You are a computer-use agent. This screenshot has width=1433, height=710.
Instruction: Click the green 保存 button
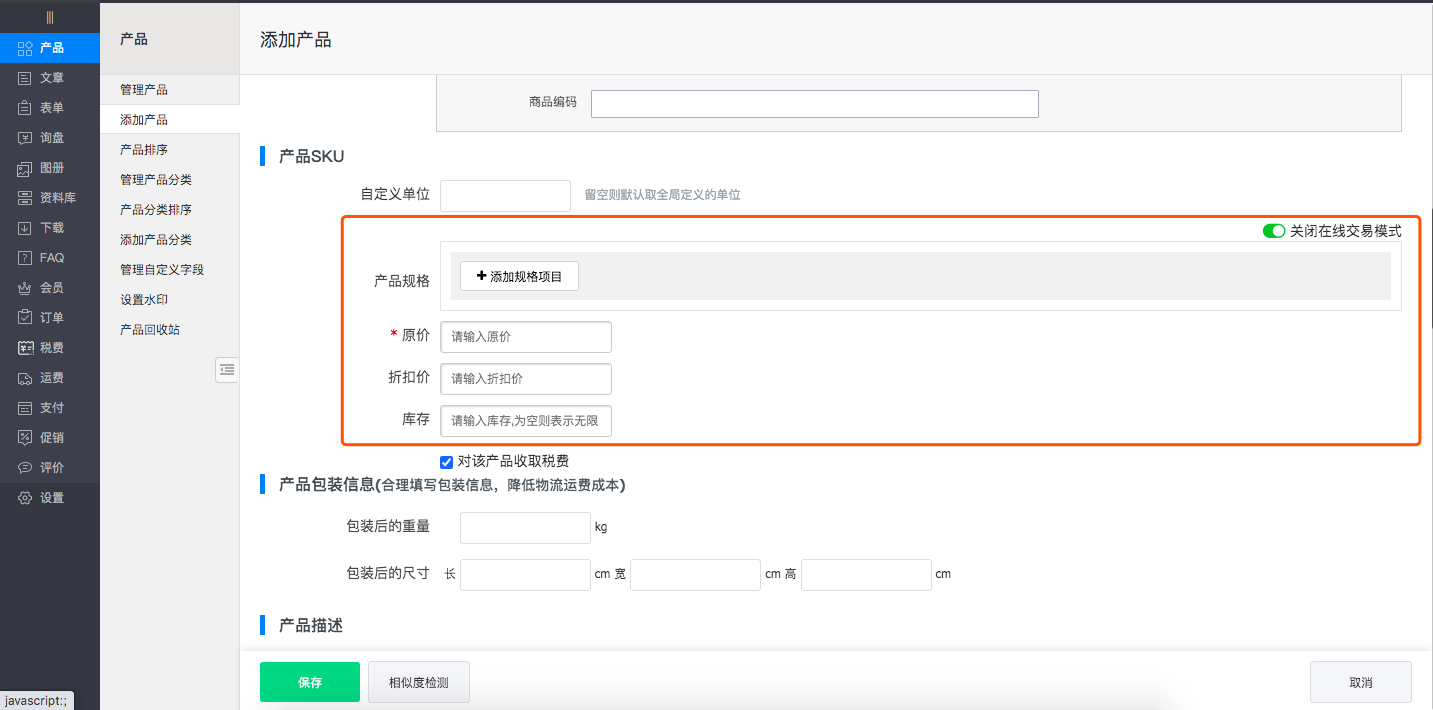pos(309,682)
